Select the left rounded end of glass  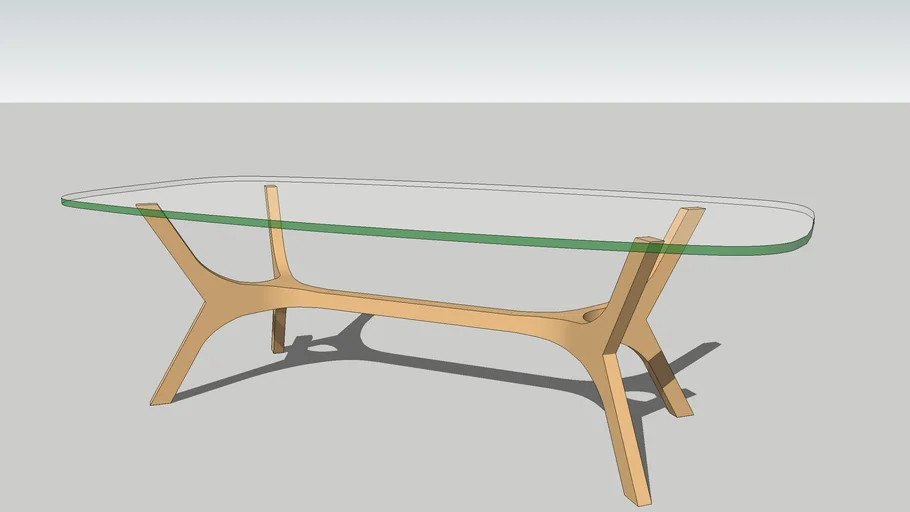pyautogui.click(x=75, y=200)
